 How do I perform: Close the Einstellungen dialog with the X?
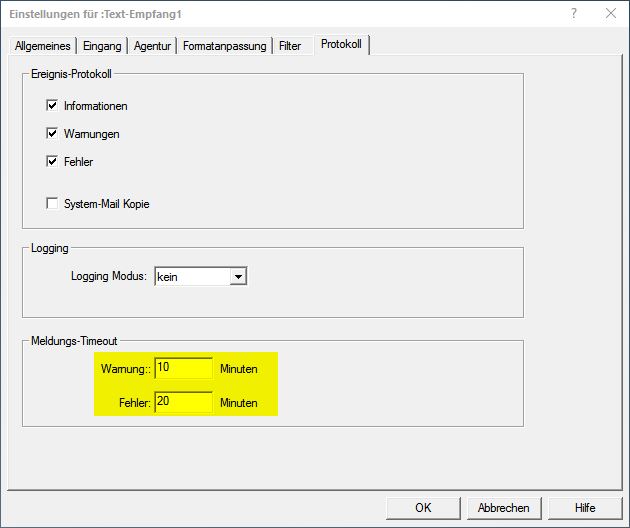click(609, 14)
